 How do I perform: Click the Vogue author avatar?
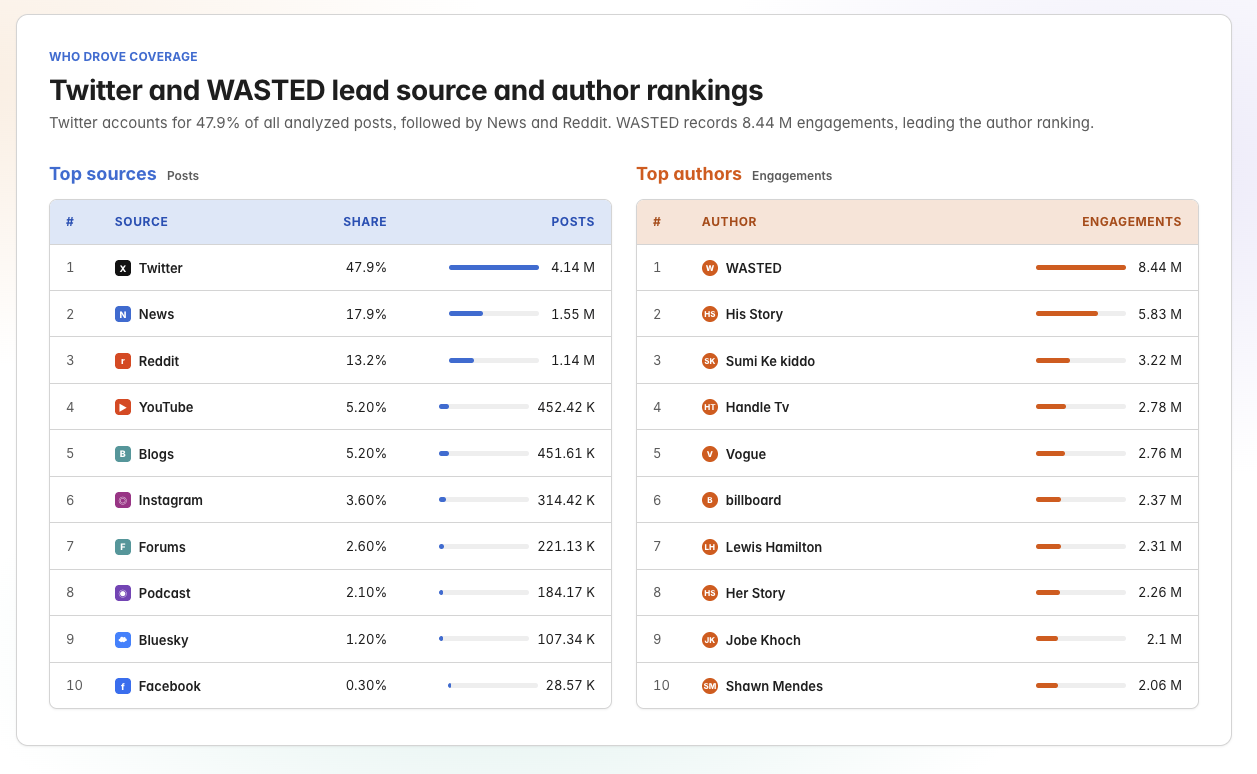point(710,454)
